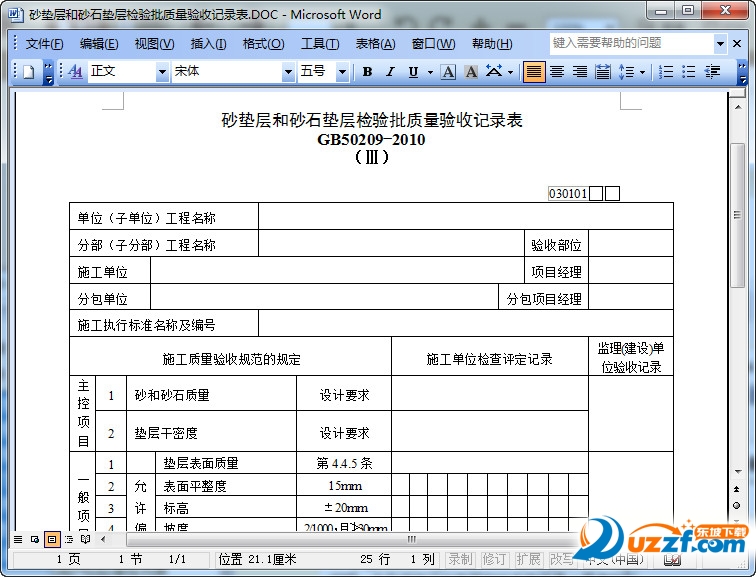Viewport: 756px width, 577px height.
Task: Click the help question input box
Action: (x=632, y=43)
